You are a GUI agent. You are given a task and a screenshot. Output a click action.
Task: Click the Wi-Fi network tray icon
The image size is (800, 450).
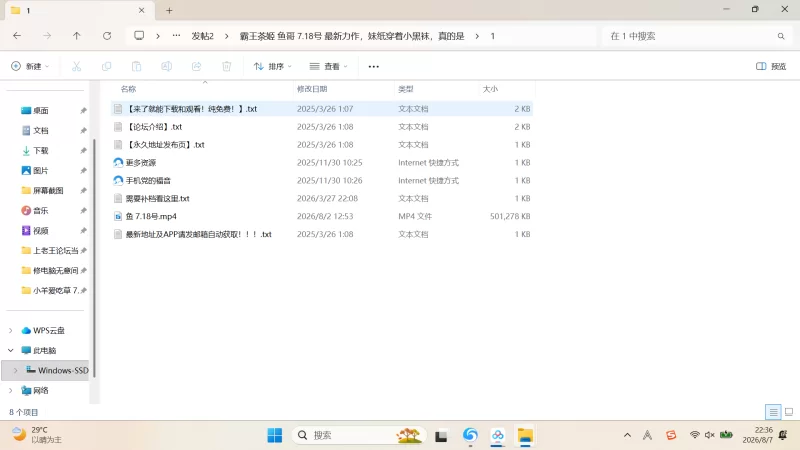pyautogui.click(x=694, y=435)
